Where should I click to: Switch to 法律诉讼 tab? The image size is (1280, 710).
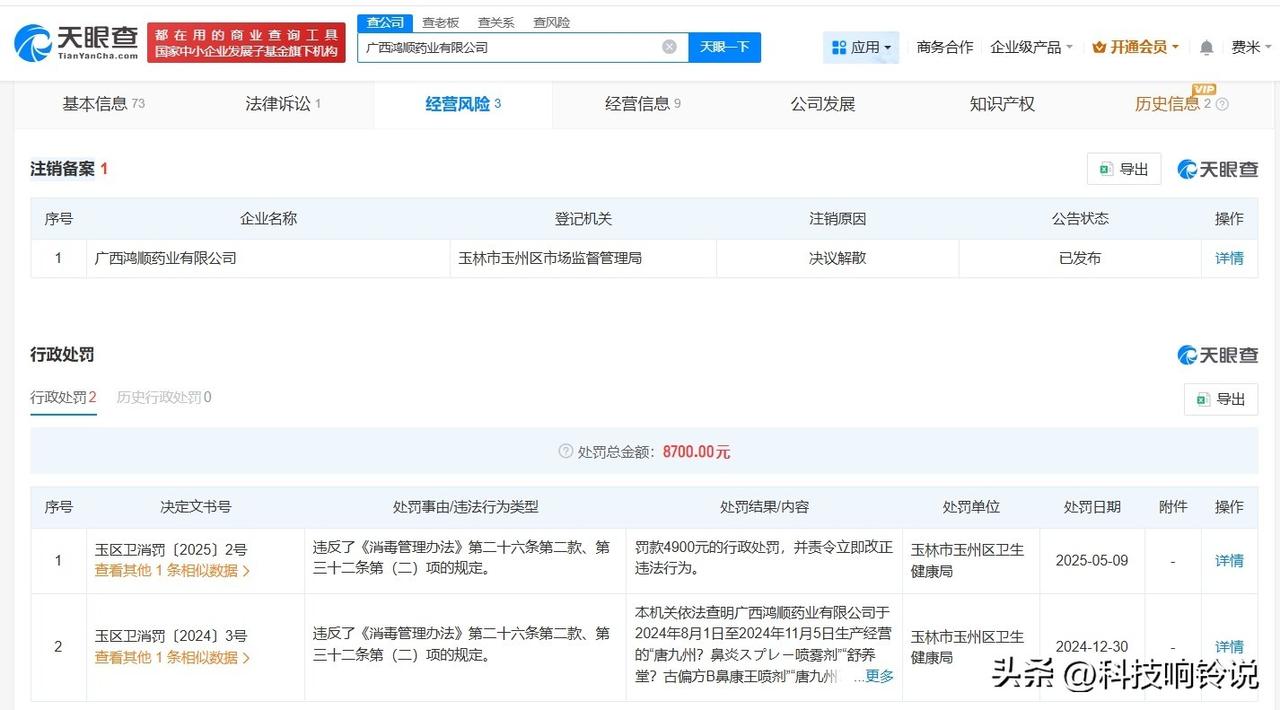(x=283, y=104)
